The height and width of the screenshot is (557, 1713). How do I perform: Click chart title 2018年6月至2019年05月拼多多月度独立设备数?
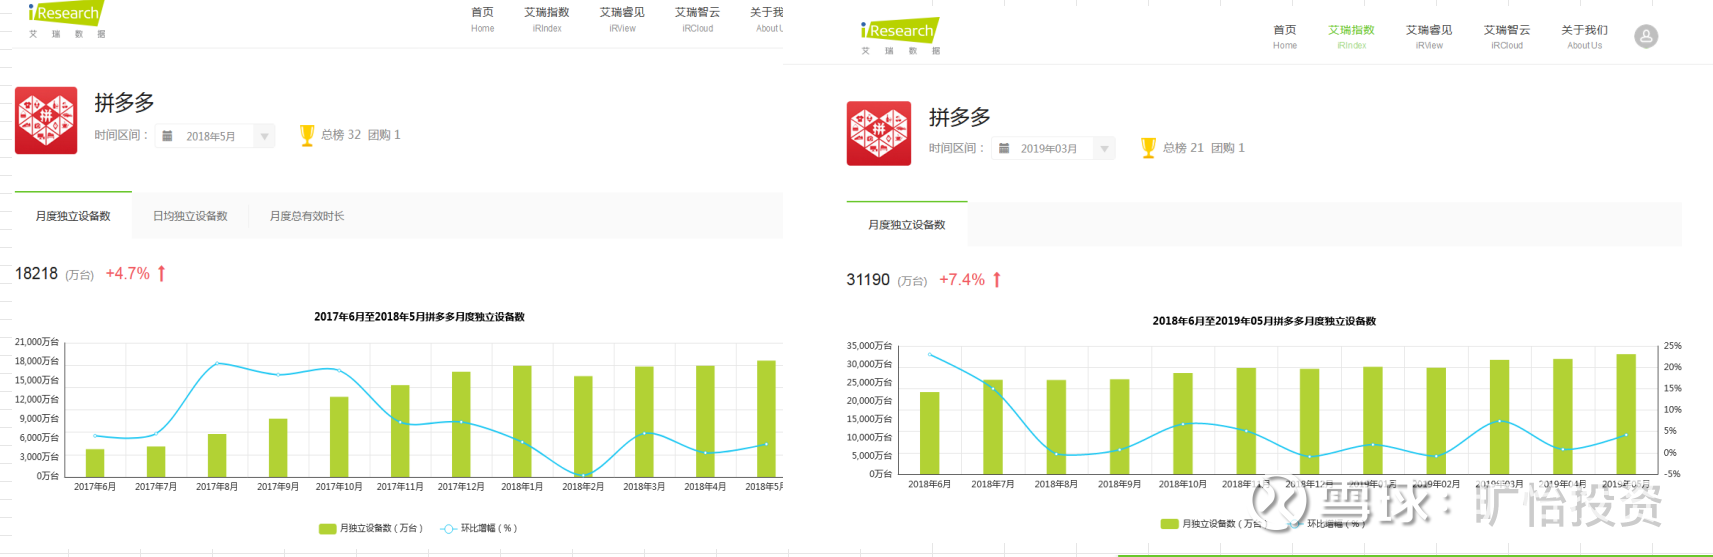point(1264,321)
